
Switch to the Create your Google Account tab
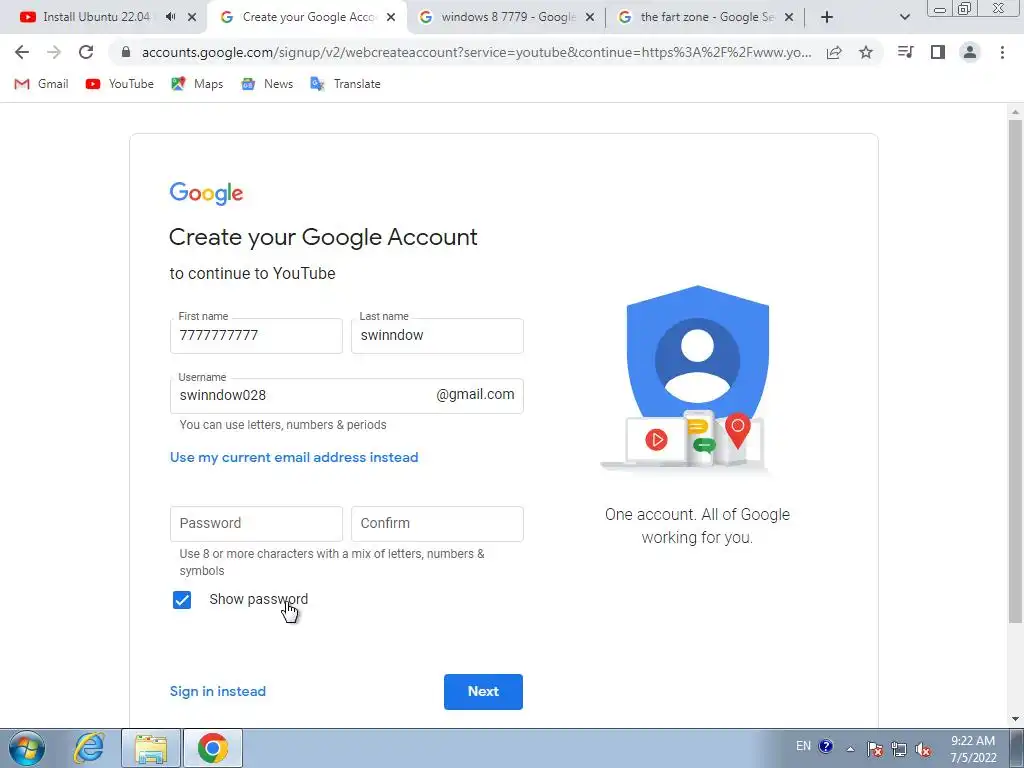point(307,18)
